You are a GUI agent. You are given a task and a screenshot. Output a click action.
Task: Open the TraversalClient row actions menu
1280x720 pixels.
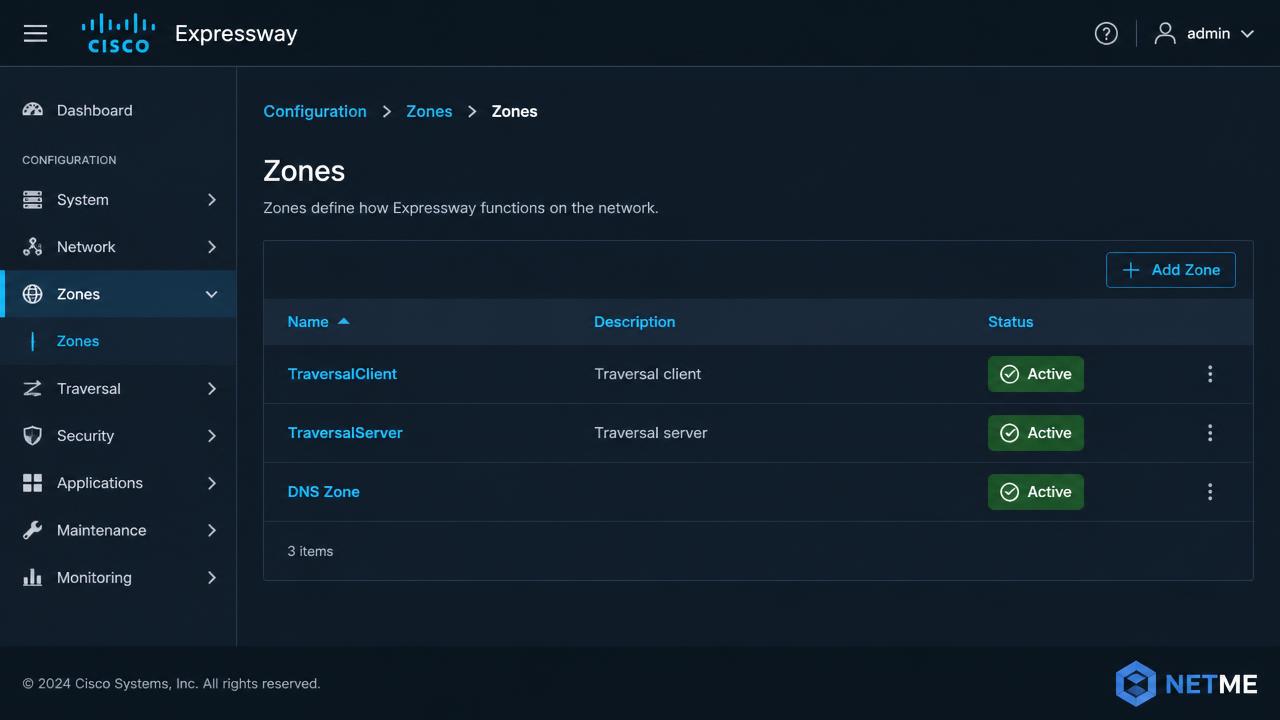coord(1210,374)
